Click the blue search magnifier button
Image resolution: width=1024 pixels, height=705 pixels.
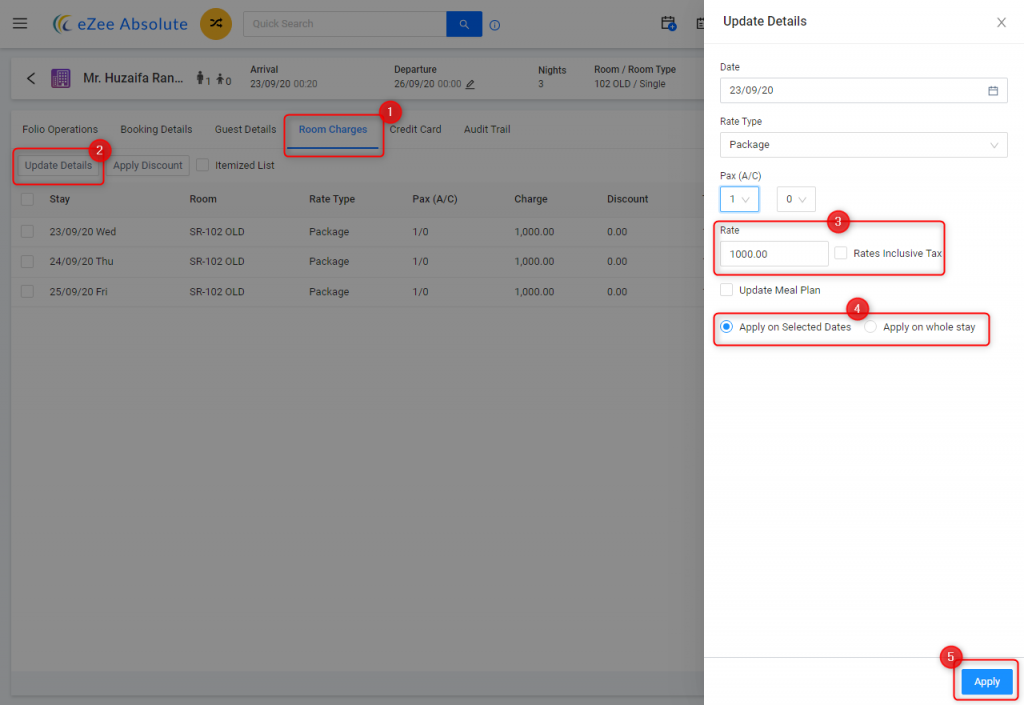coord(464,24)
